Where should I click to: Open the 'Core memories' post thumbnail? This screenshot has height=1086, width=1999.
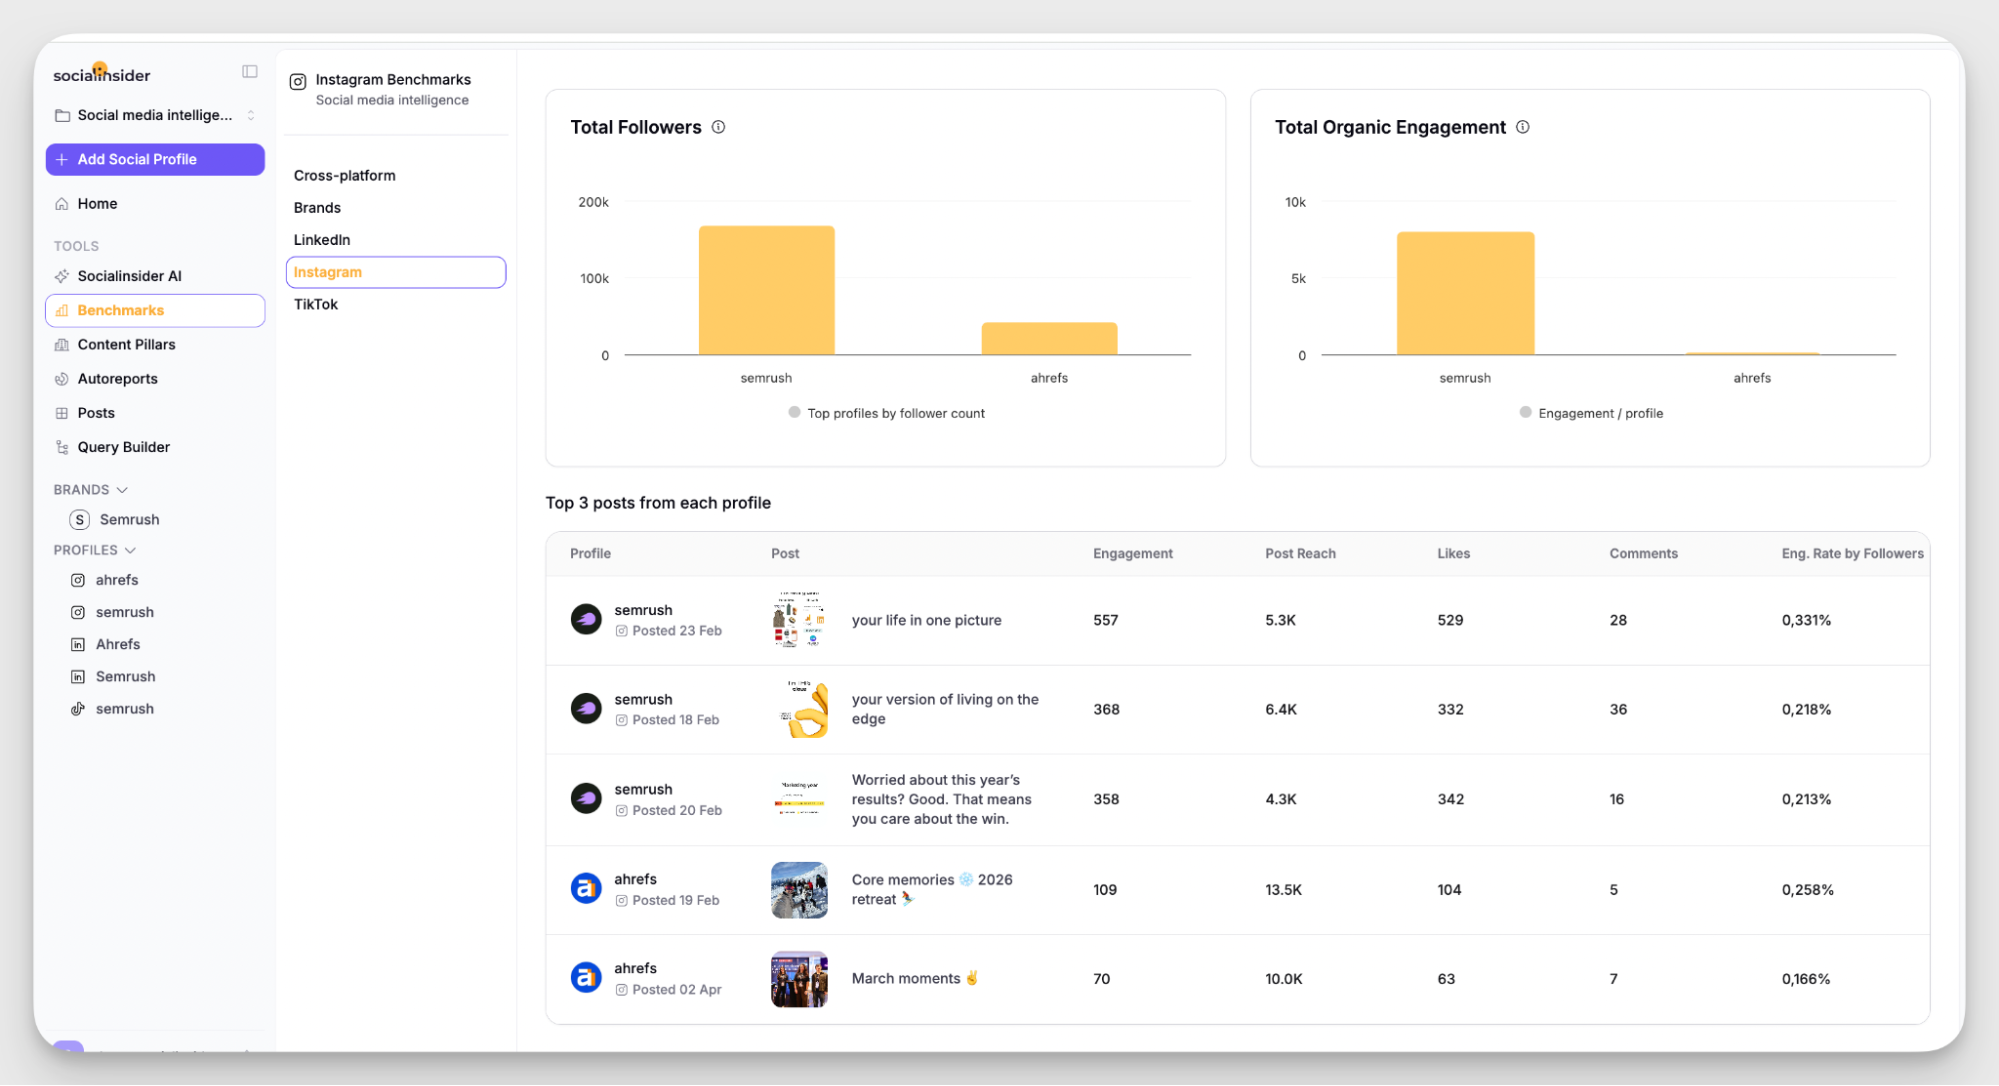point(799,890)
